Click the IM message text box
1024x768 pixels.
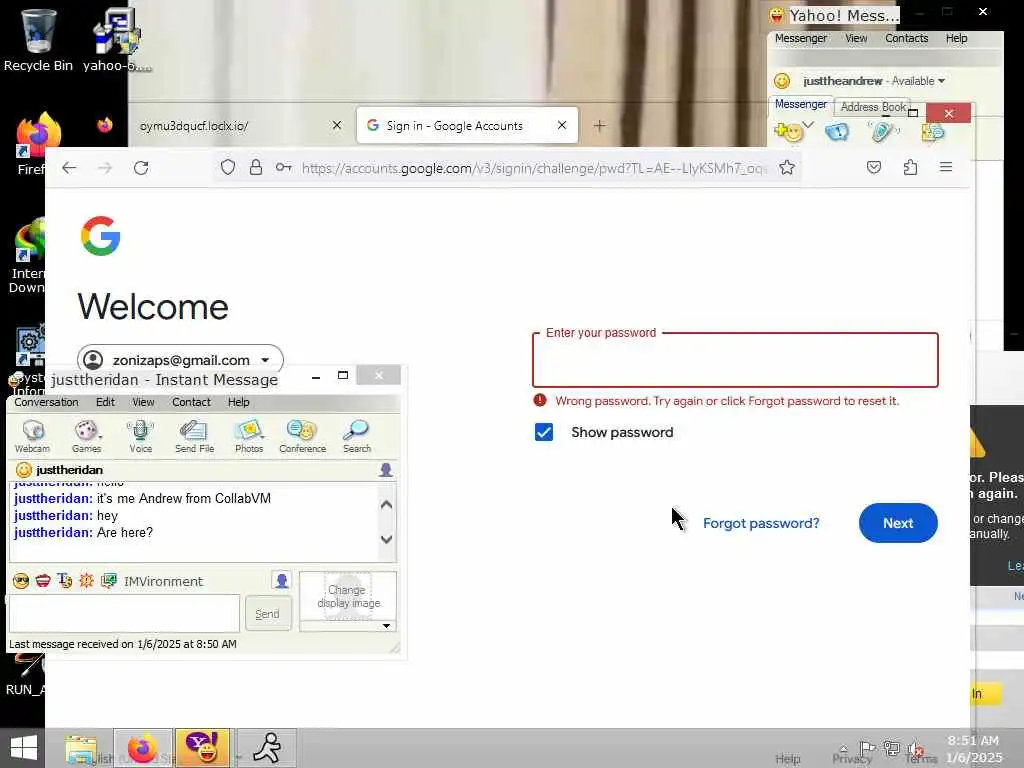point(124,613)
